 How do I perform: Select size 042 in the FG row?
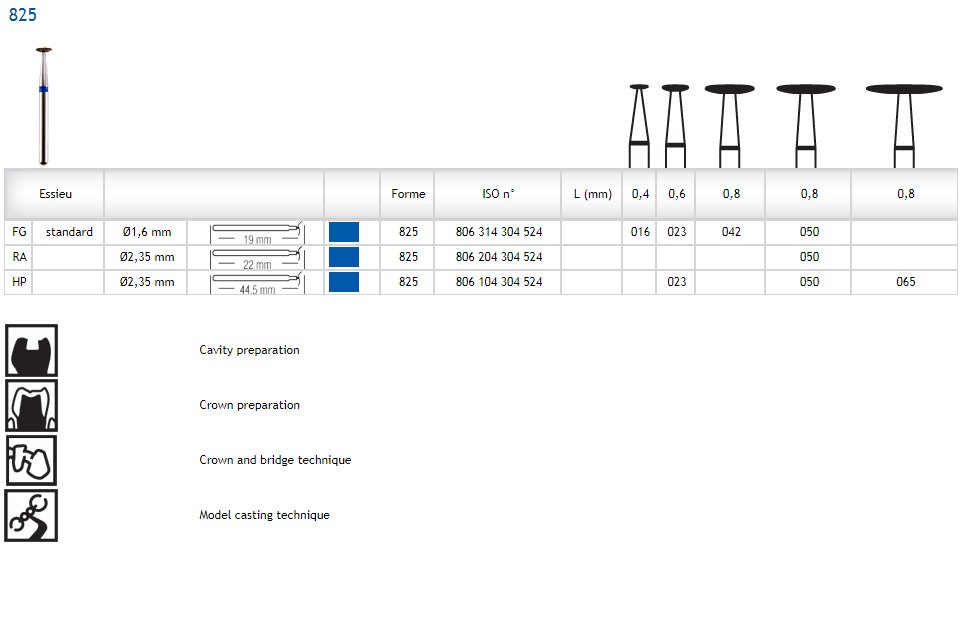(731, 232)
